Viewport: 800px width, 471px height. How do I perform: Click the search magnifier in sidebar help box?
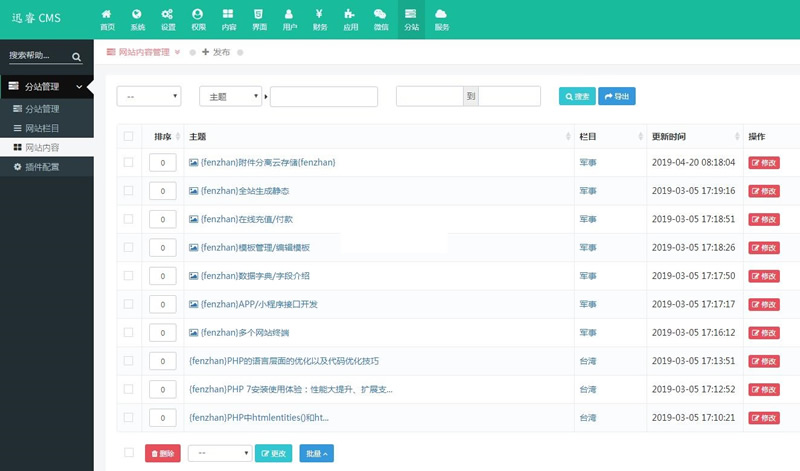(76, 58)
